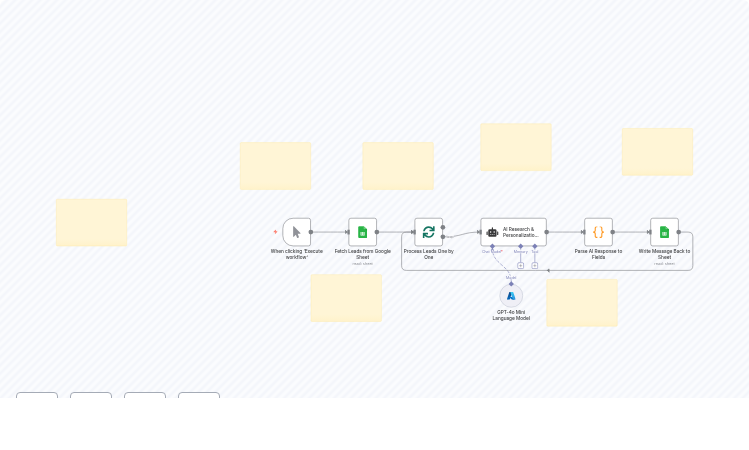
Task: Select the sticky note below Parse AI Response node
Action: 581,302
